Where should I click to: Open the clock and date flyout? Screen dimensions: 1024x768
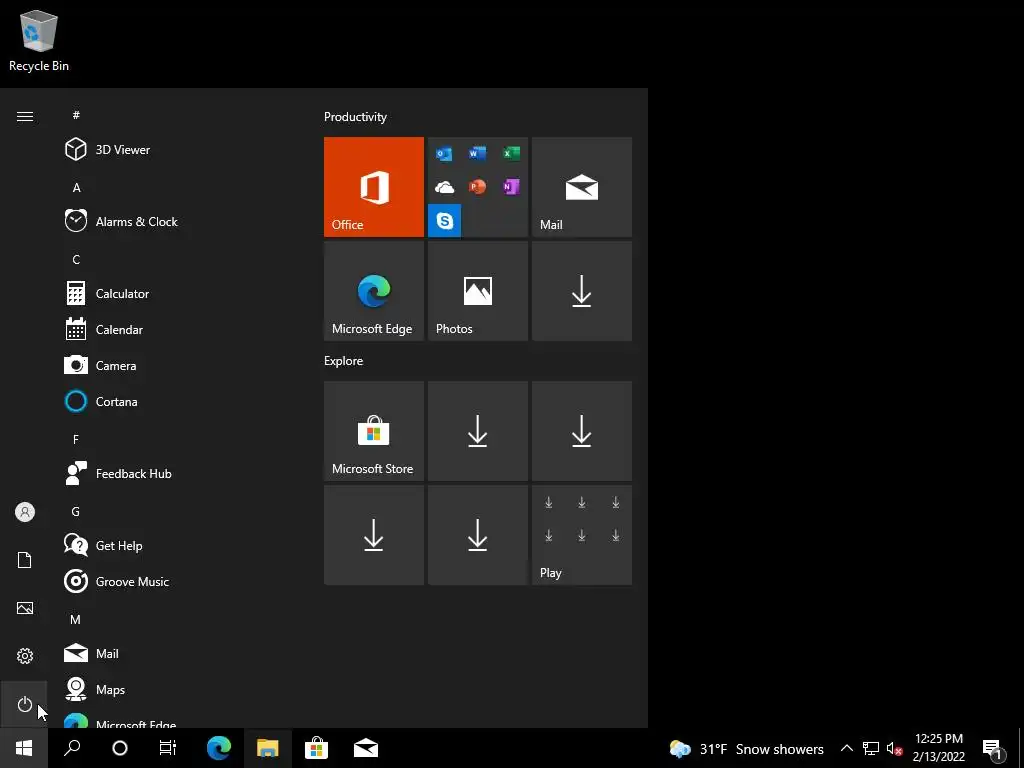938,748
